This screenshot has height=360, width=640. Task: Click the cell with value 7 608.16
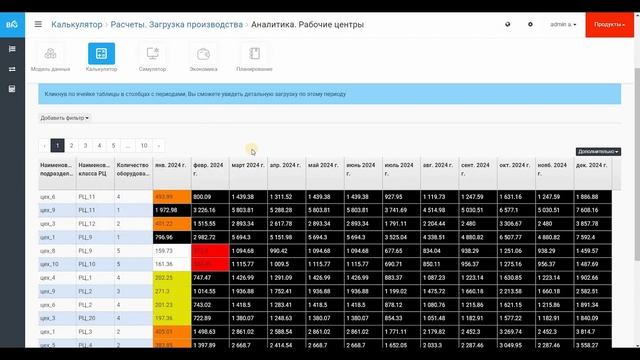coord(593,210)
